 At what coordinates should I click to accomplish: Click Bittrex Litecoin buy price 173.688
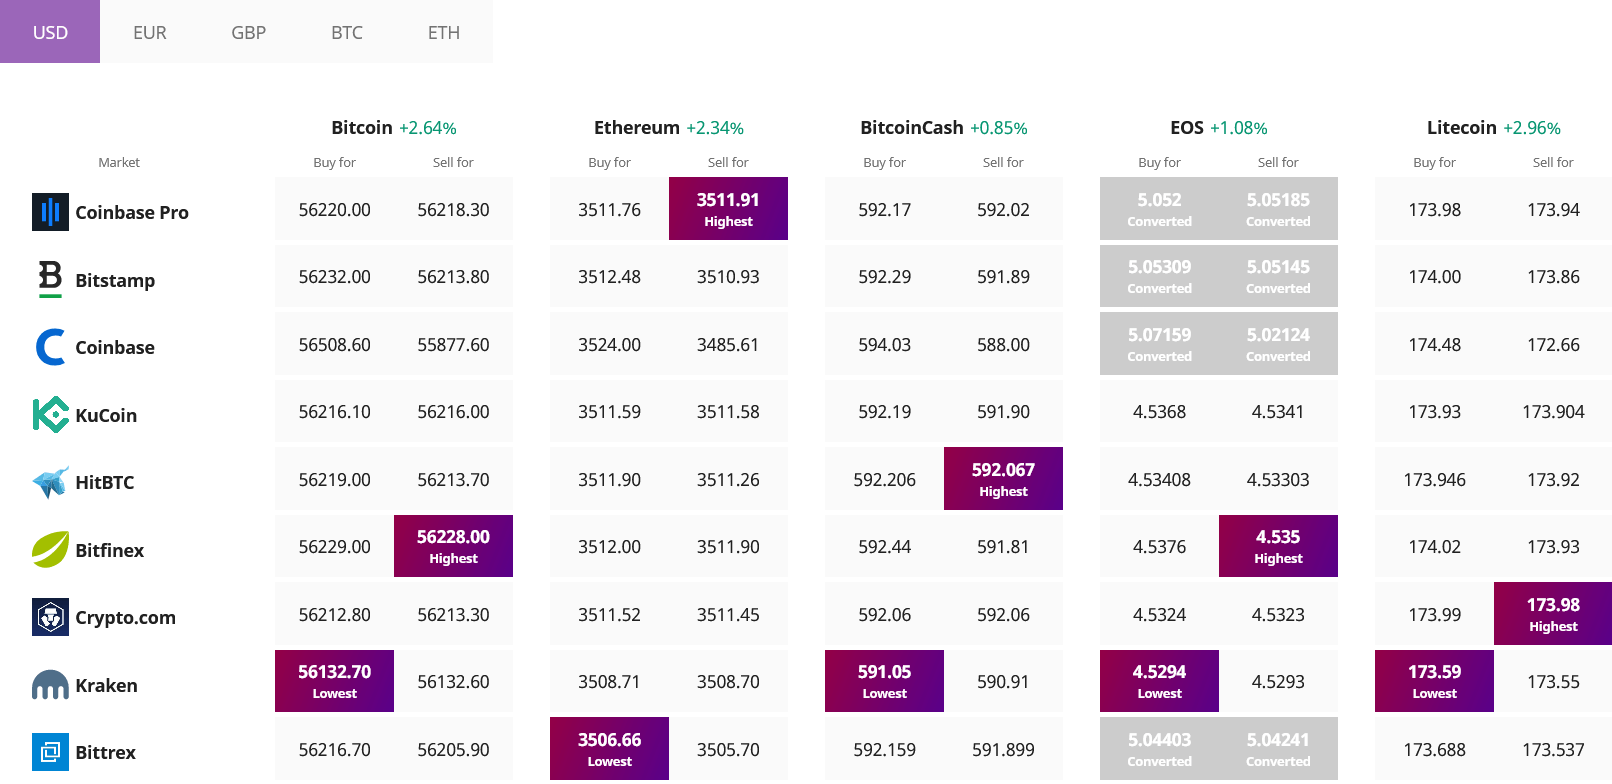tap(1434, 750)
